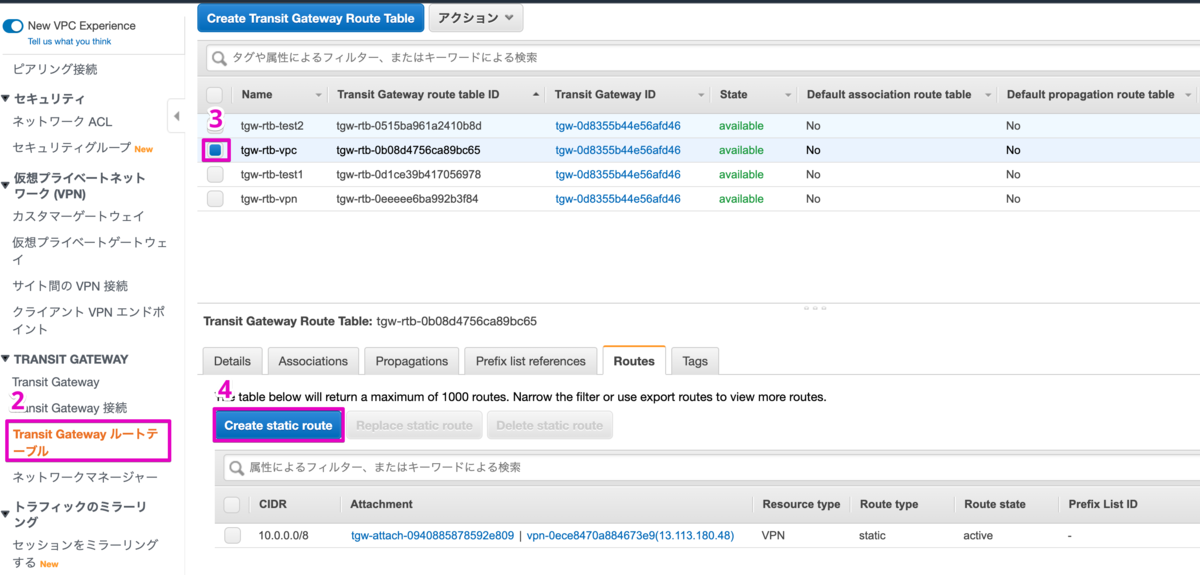Open the Prefix list references tab
1200x575 pixels.
point(530,361)
